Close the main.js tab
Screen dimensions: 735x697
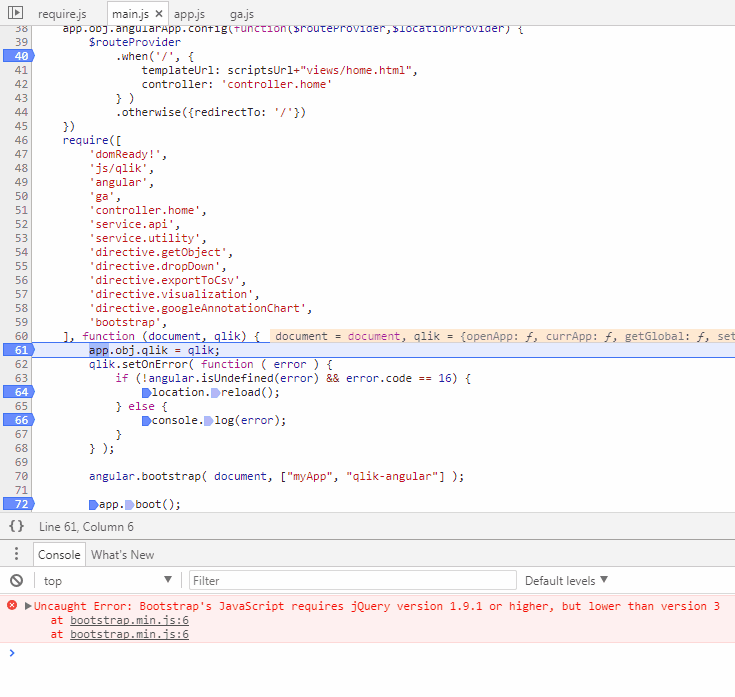coord(159,15)
